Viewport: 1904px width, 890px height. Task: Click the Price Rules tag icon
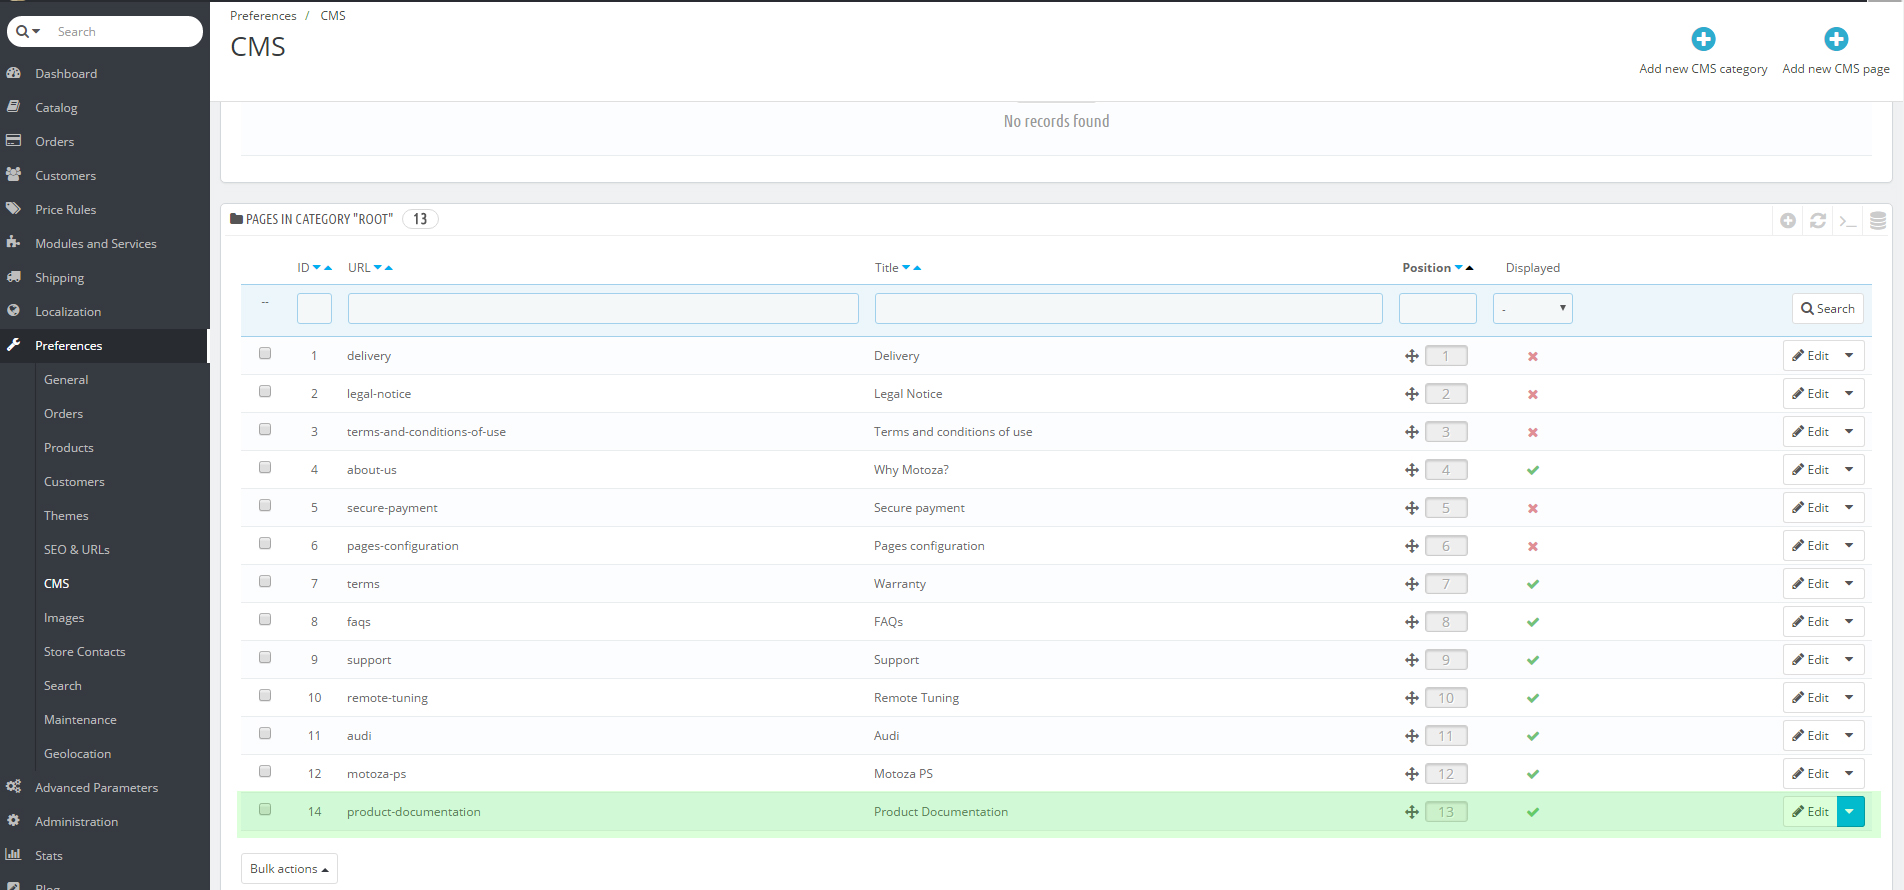[x=14, y=209]
